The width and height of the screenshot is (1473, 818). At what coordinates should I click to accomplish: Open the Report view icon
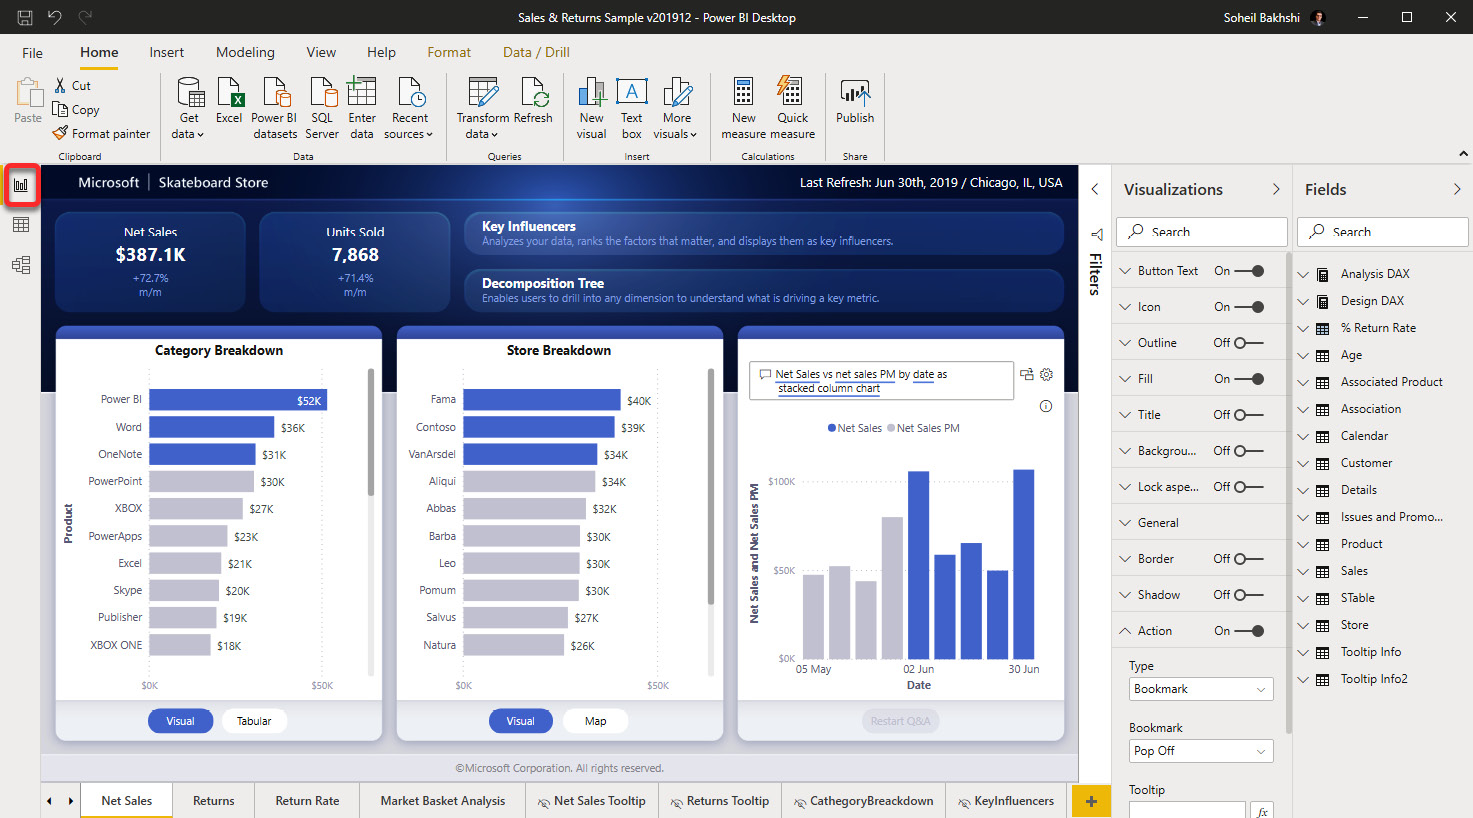click(21, 185)
